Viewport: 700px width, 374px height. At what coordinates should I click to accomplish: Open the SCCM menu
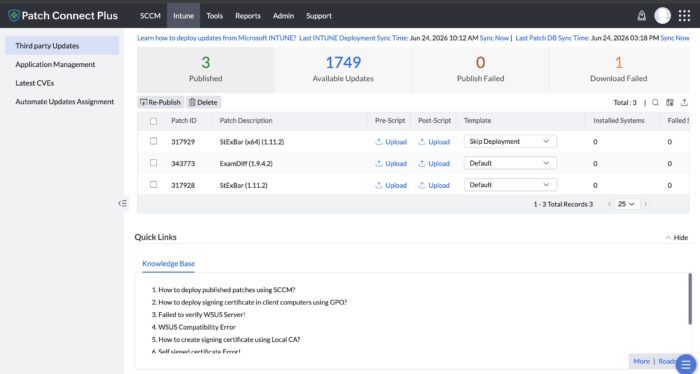click(150, 16)
